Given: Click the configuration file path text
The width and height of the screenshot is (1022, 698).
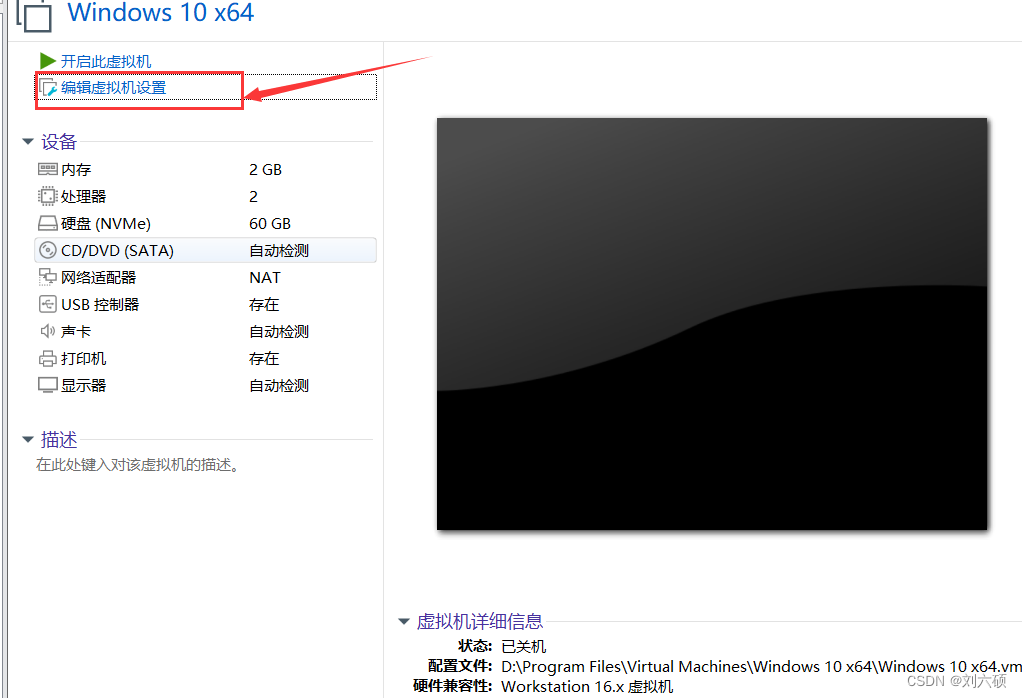Looking at the screenshot, I should [x=761, y=667].
